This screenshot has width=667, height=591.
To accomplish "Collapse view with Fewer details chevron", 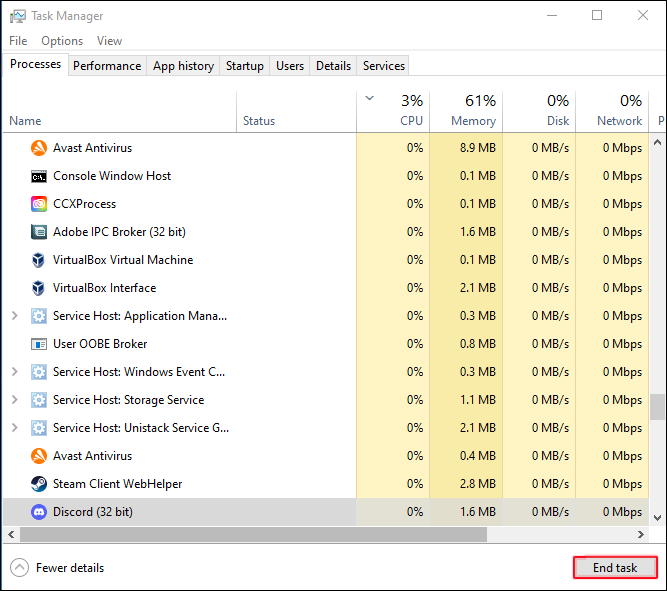I will point(19,568).
